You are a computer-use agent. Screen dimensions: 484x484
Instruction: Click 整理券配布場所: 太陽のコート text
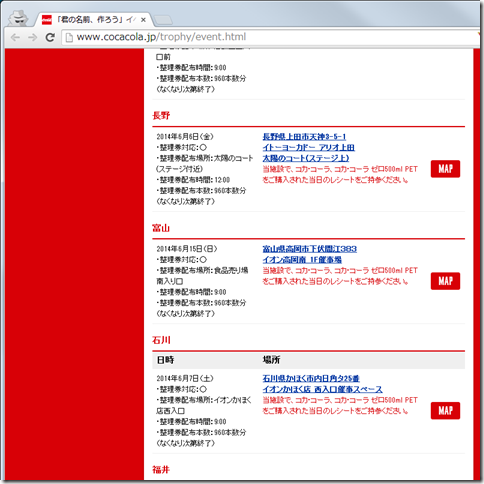coord(205,158)
